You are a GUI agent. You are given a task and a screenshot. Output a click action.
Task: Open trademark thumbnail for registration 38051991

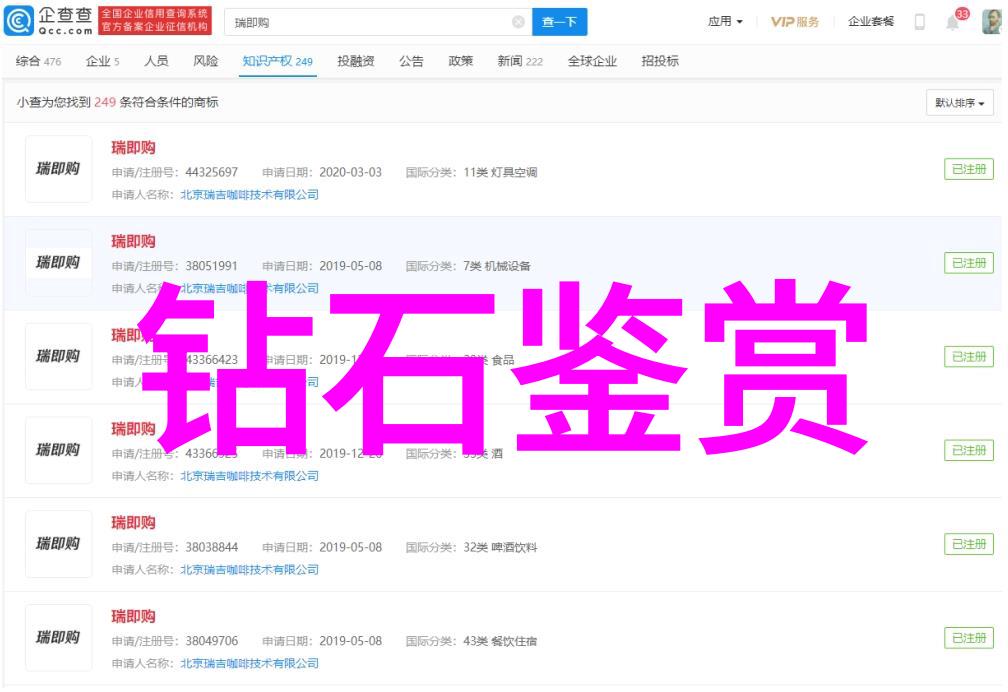pyautogui.click(x=58, y=262)
